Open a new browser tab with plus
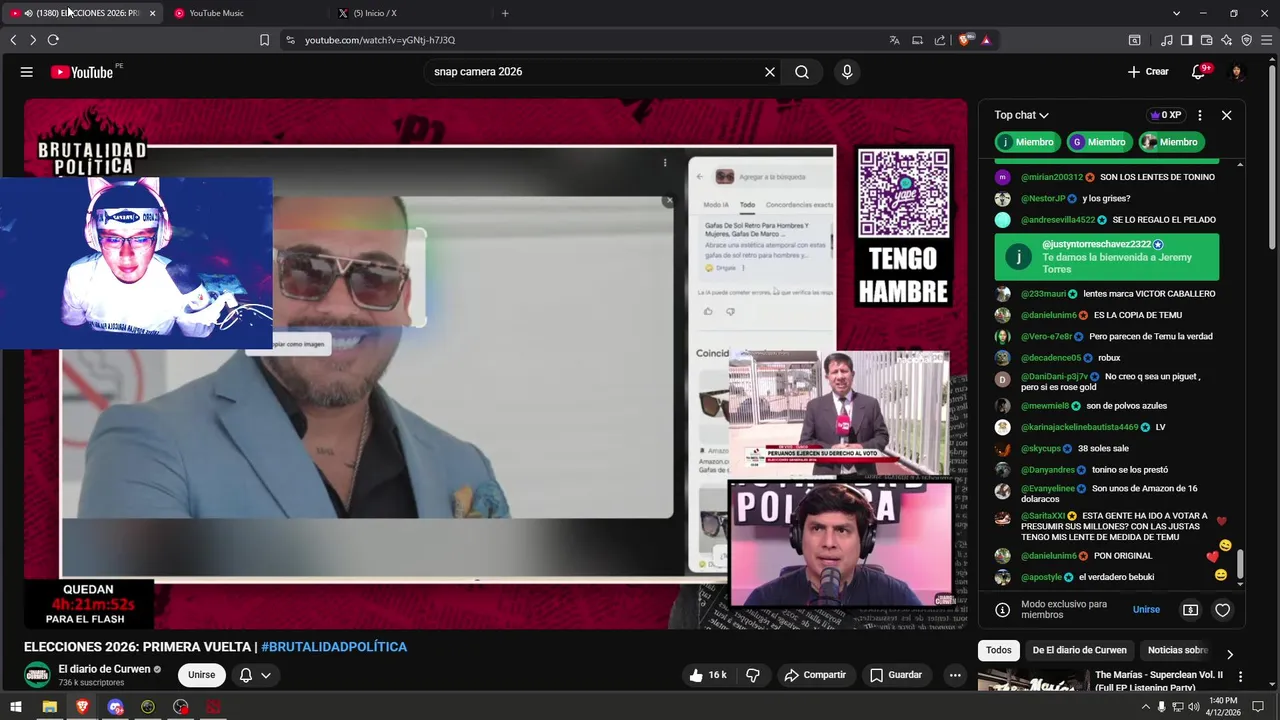This screenshot has width=1280, height=720. pyautogui.click(x=505, y=13)
